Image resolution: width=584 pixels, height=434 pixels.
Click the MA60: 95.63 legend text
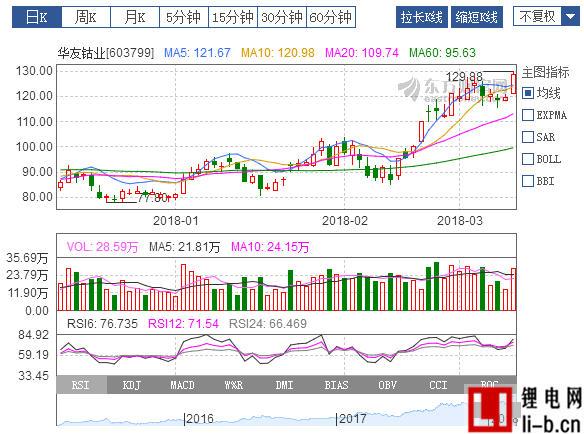(x=442, y=53)
